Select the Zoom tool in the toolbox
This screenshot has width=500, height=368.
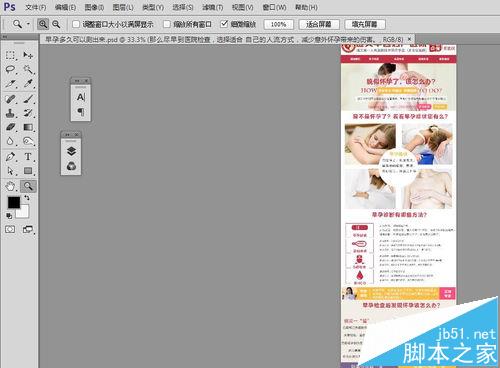(28, 186)
